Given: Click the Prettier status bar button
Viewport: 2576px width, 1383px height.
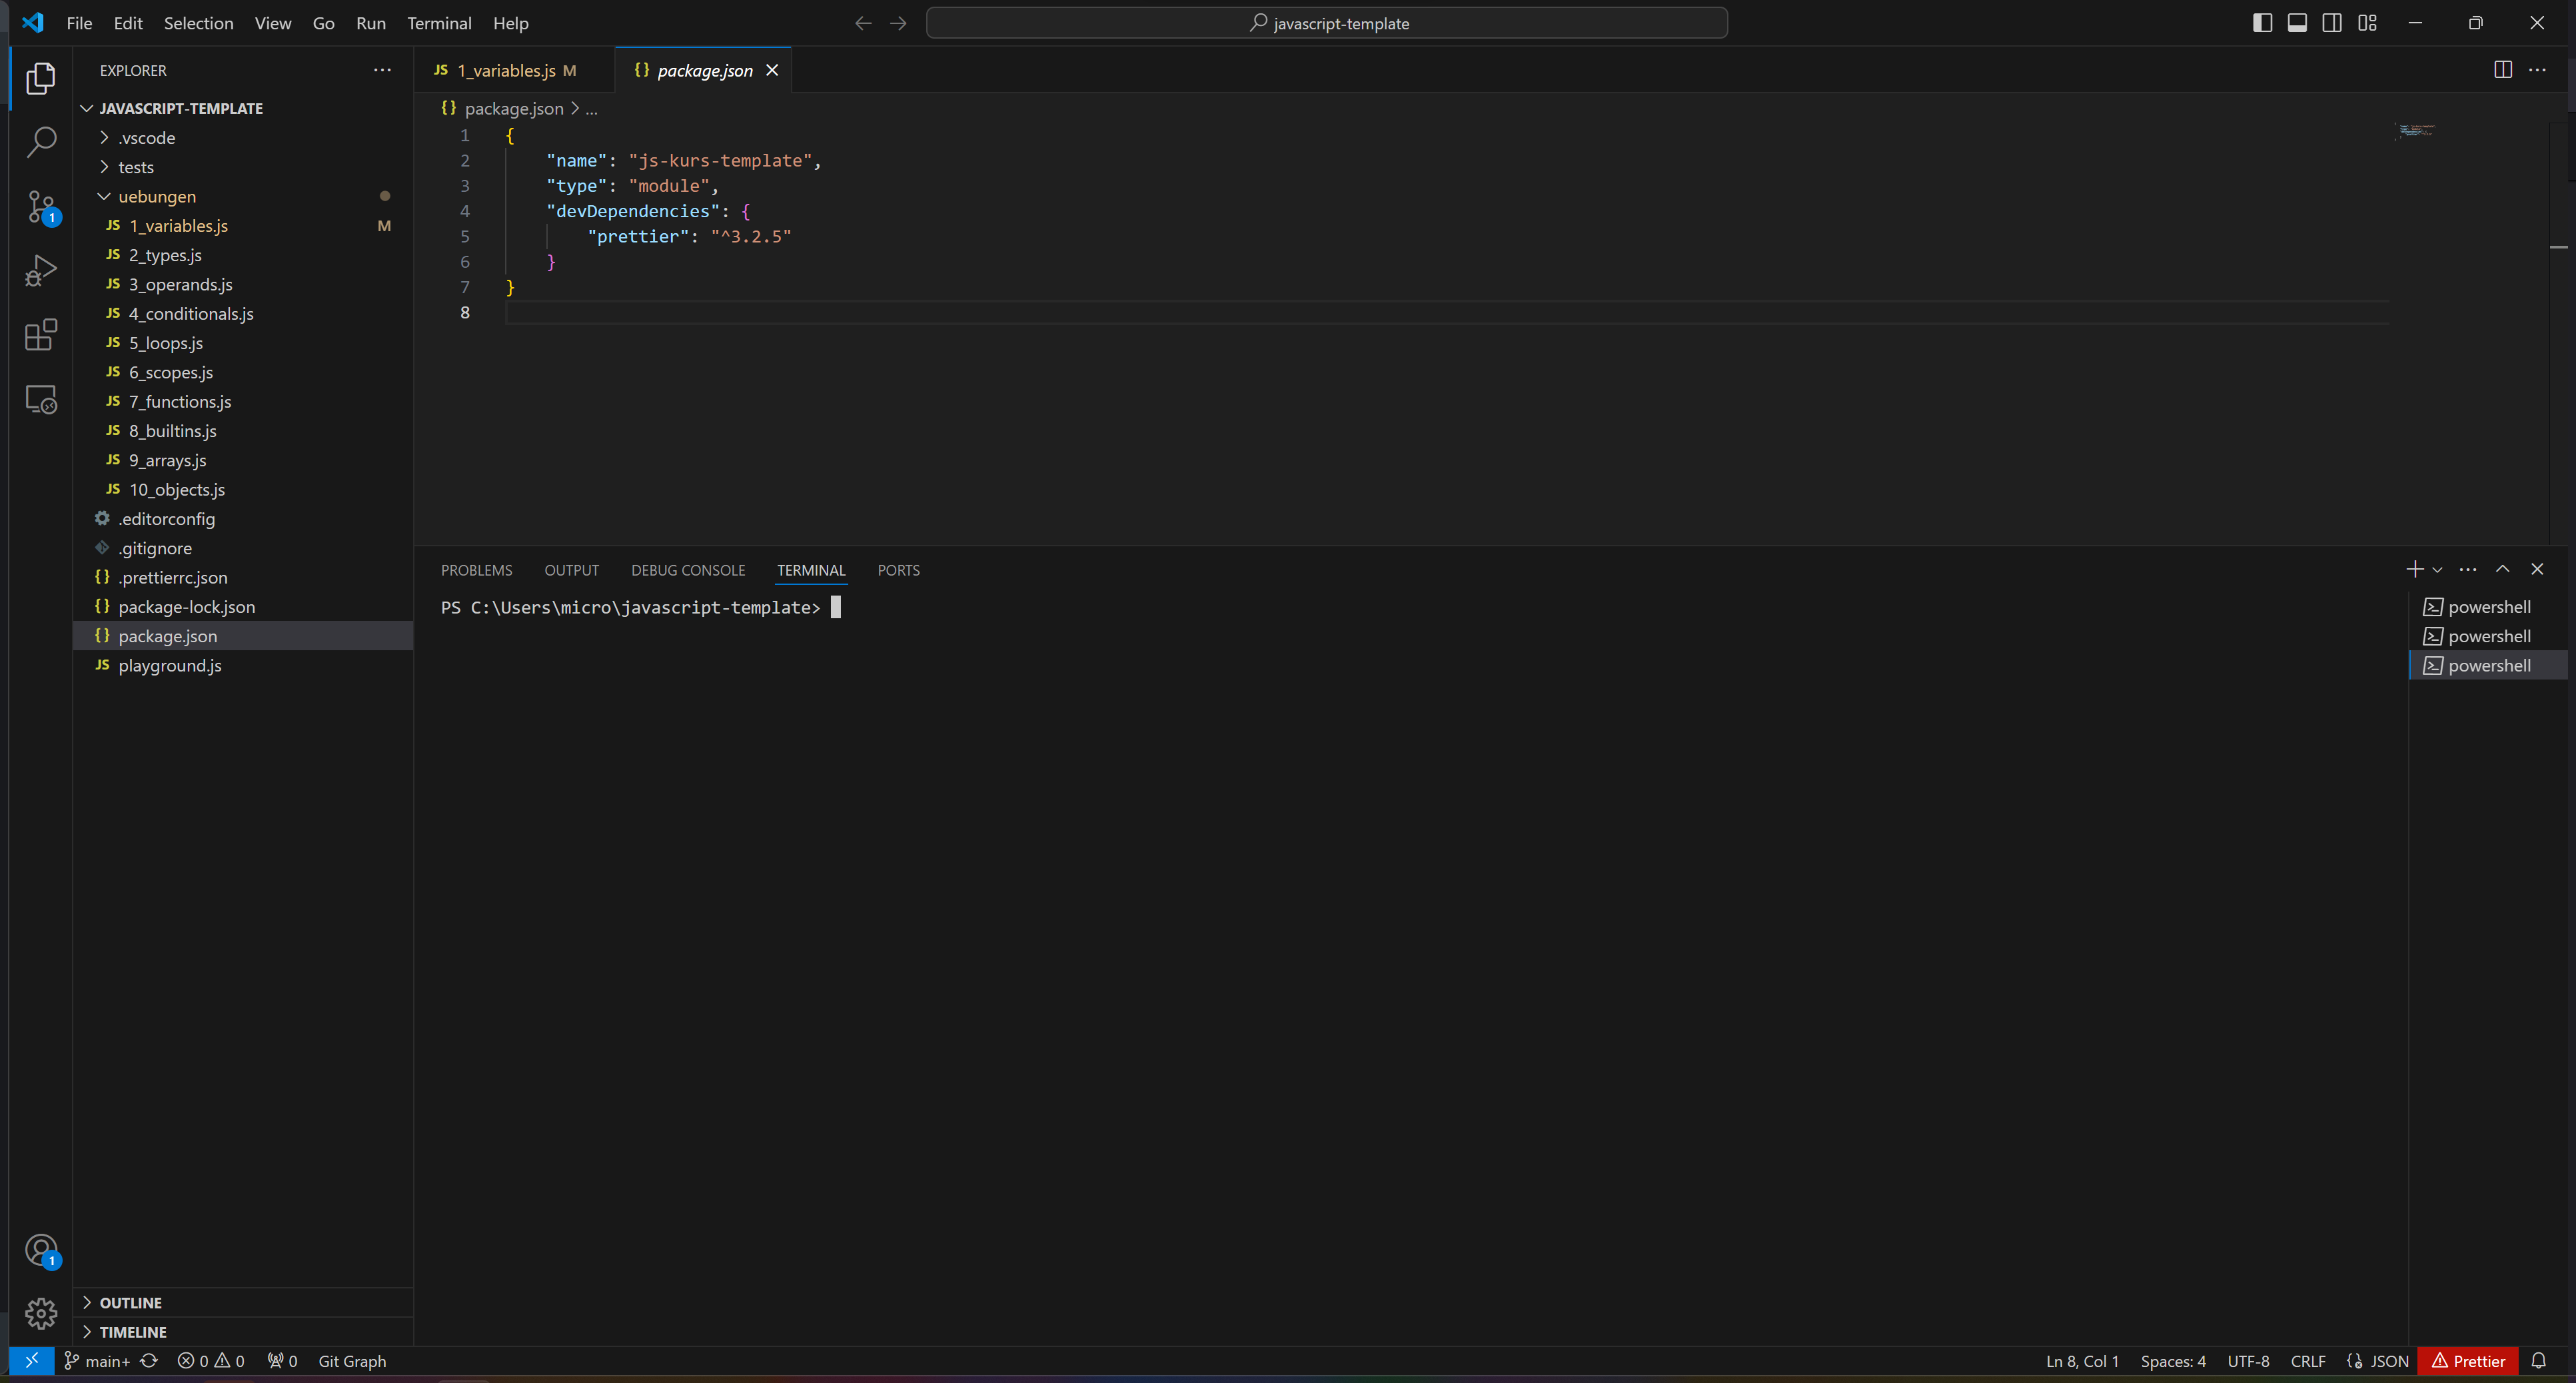Looking at the screenshot, I should [2467, 1361].
